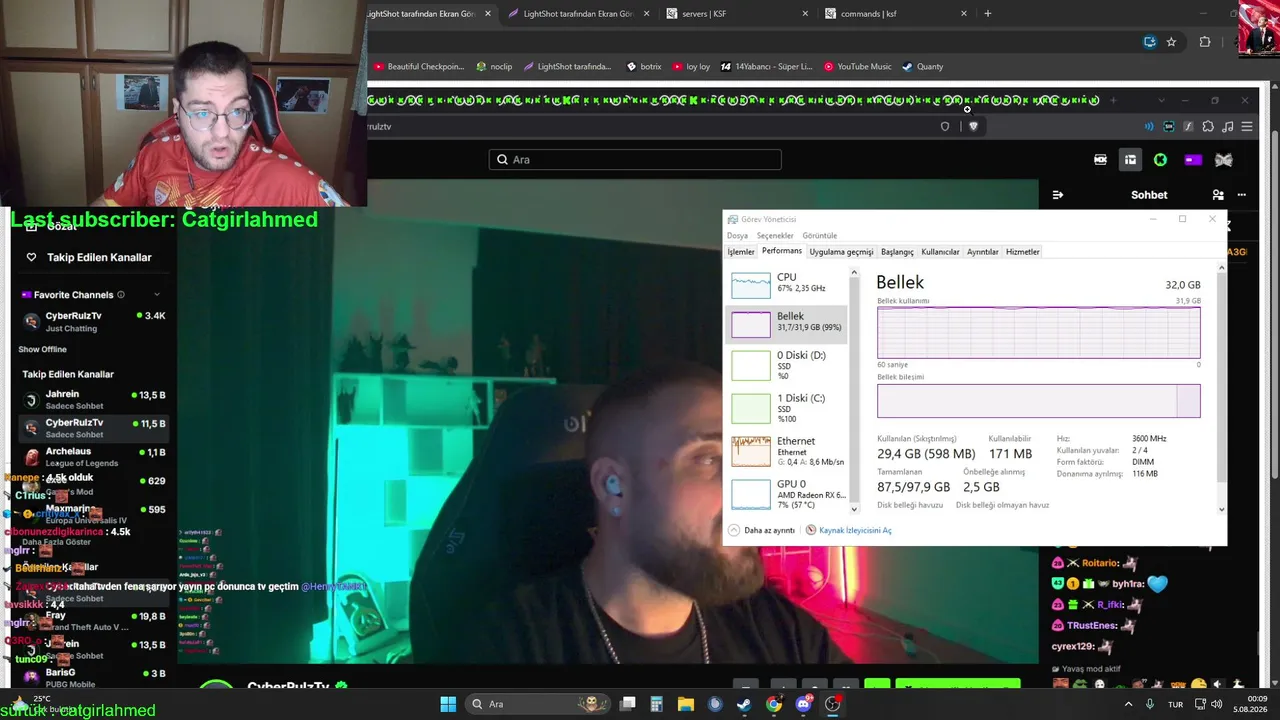Open the Quanty bookmark
The image size is (1280, 720).
922,67
